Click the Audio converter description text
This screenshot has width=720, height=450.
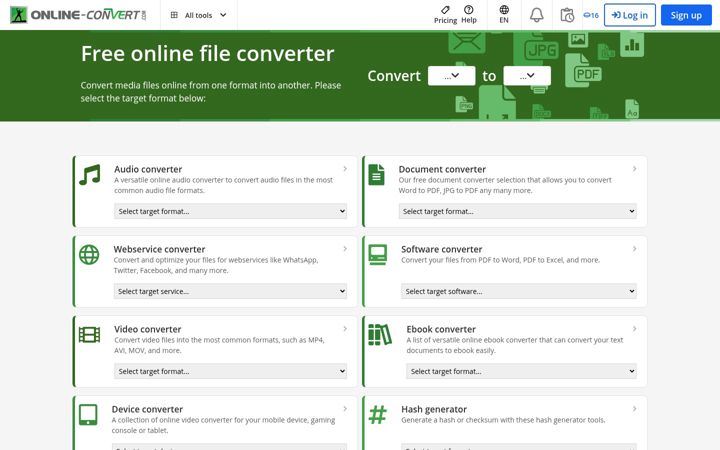[x=224, y=185]
